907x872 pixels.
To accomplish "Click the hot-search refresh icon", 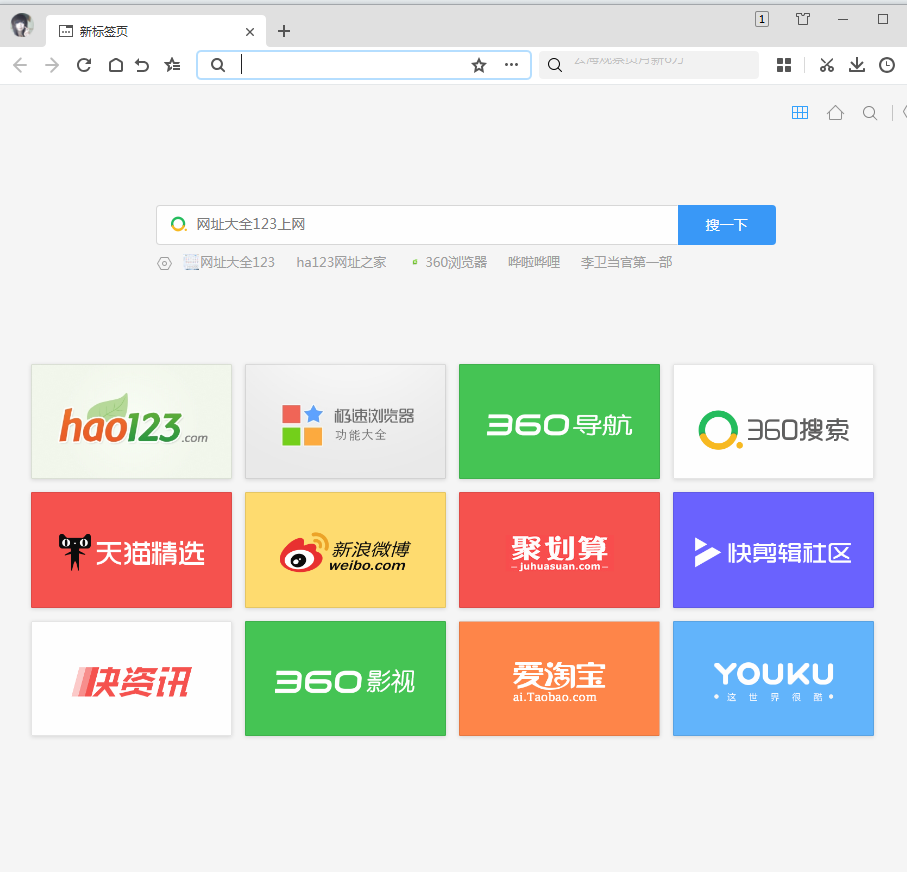I will click(x=164, y=263).
